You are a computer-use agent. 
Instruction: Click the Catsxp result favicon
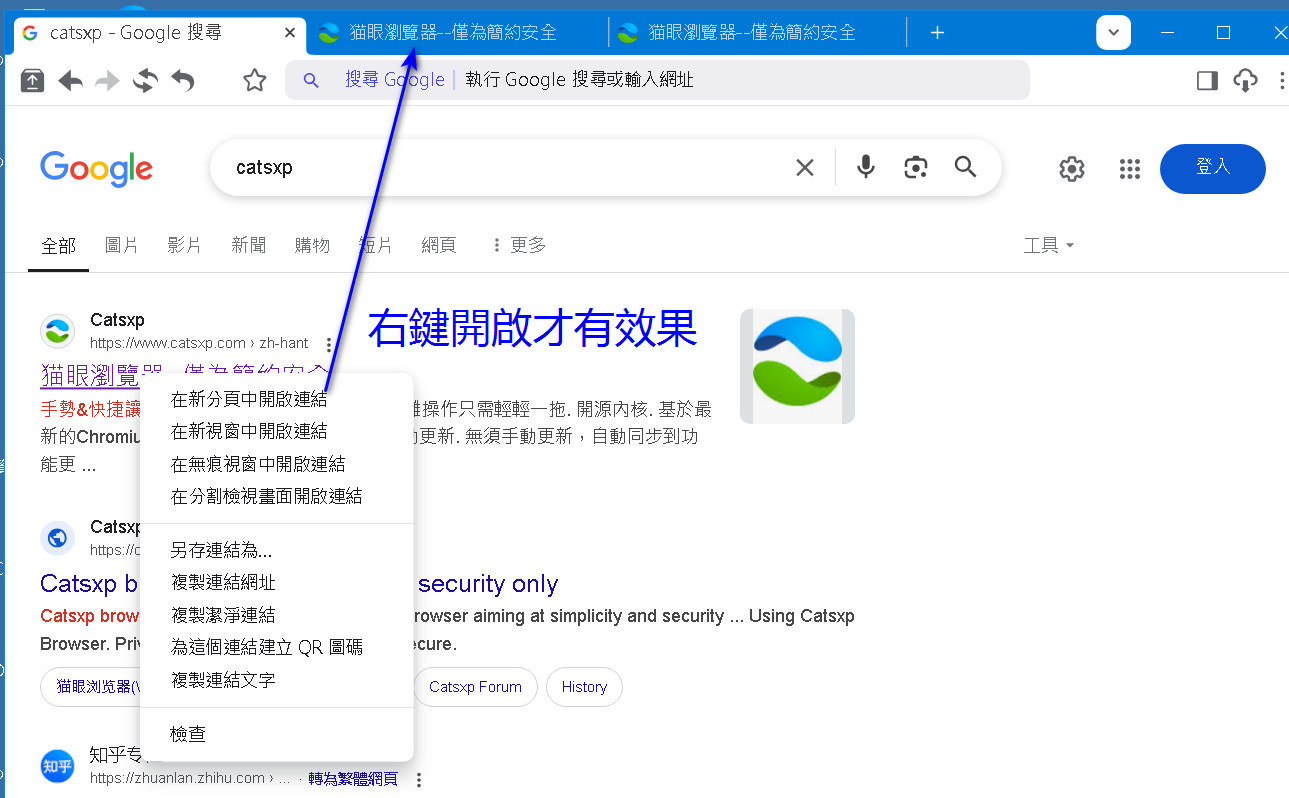[x=57, y=331]
